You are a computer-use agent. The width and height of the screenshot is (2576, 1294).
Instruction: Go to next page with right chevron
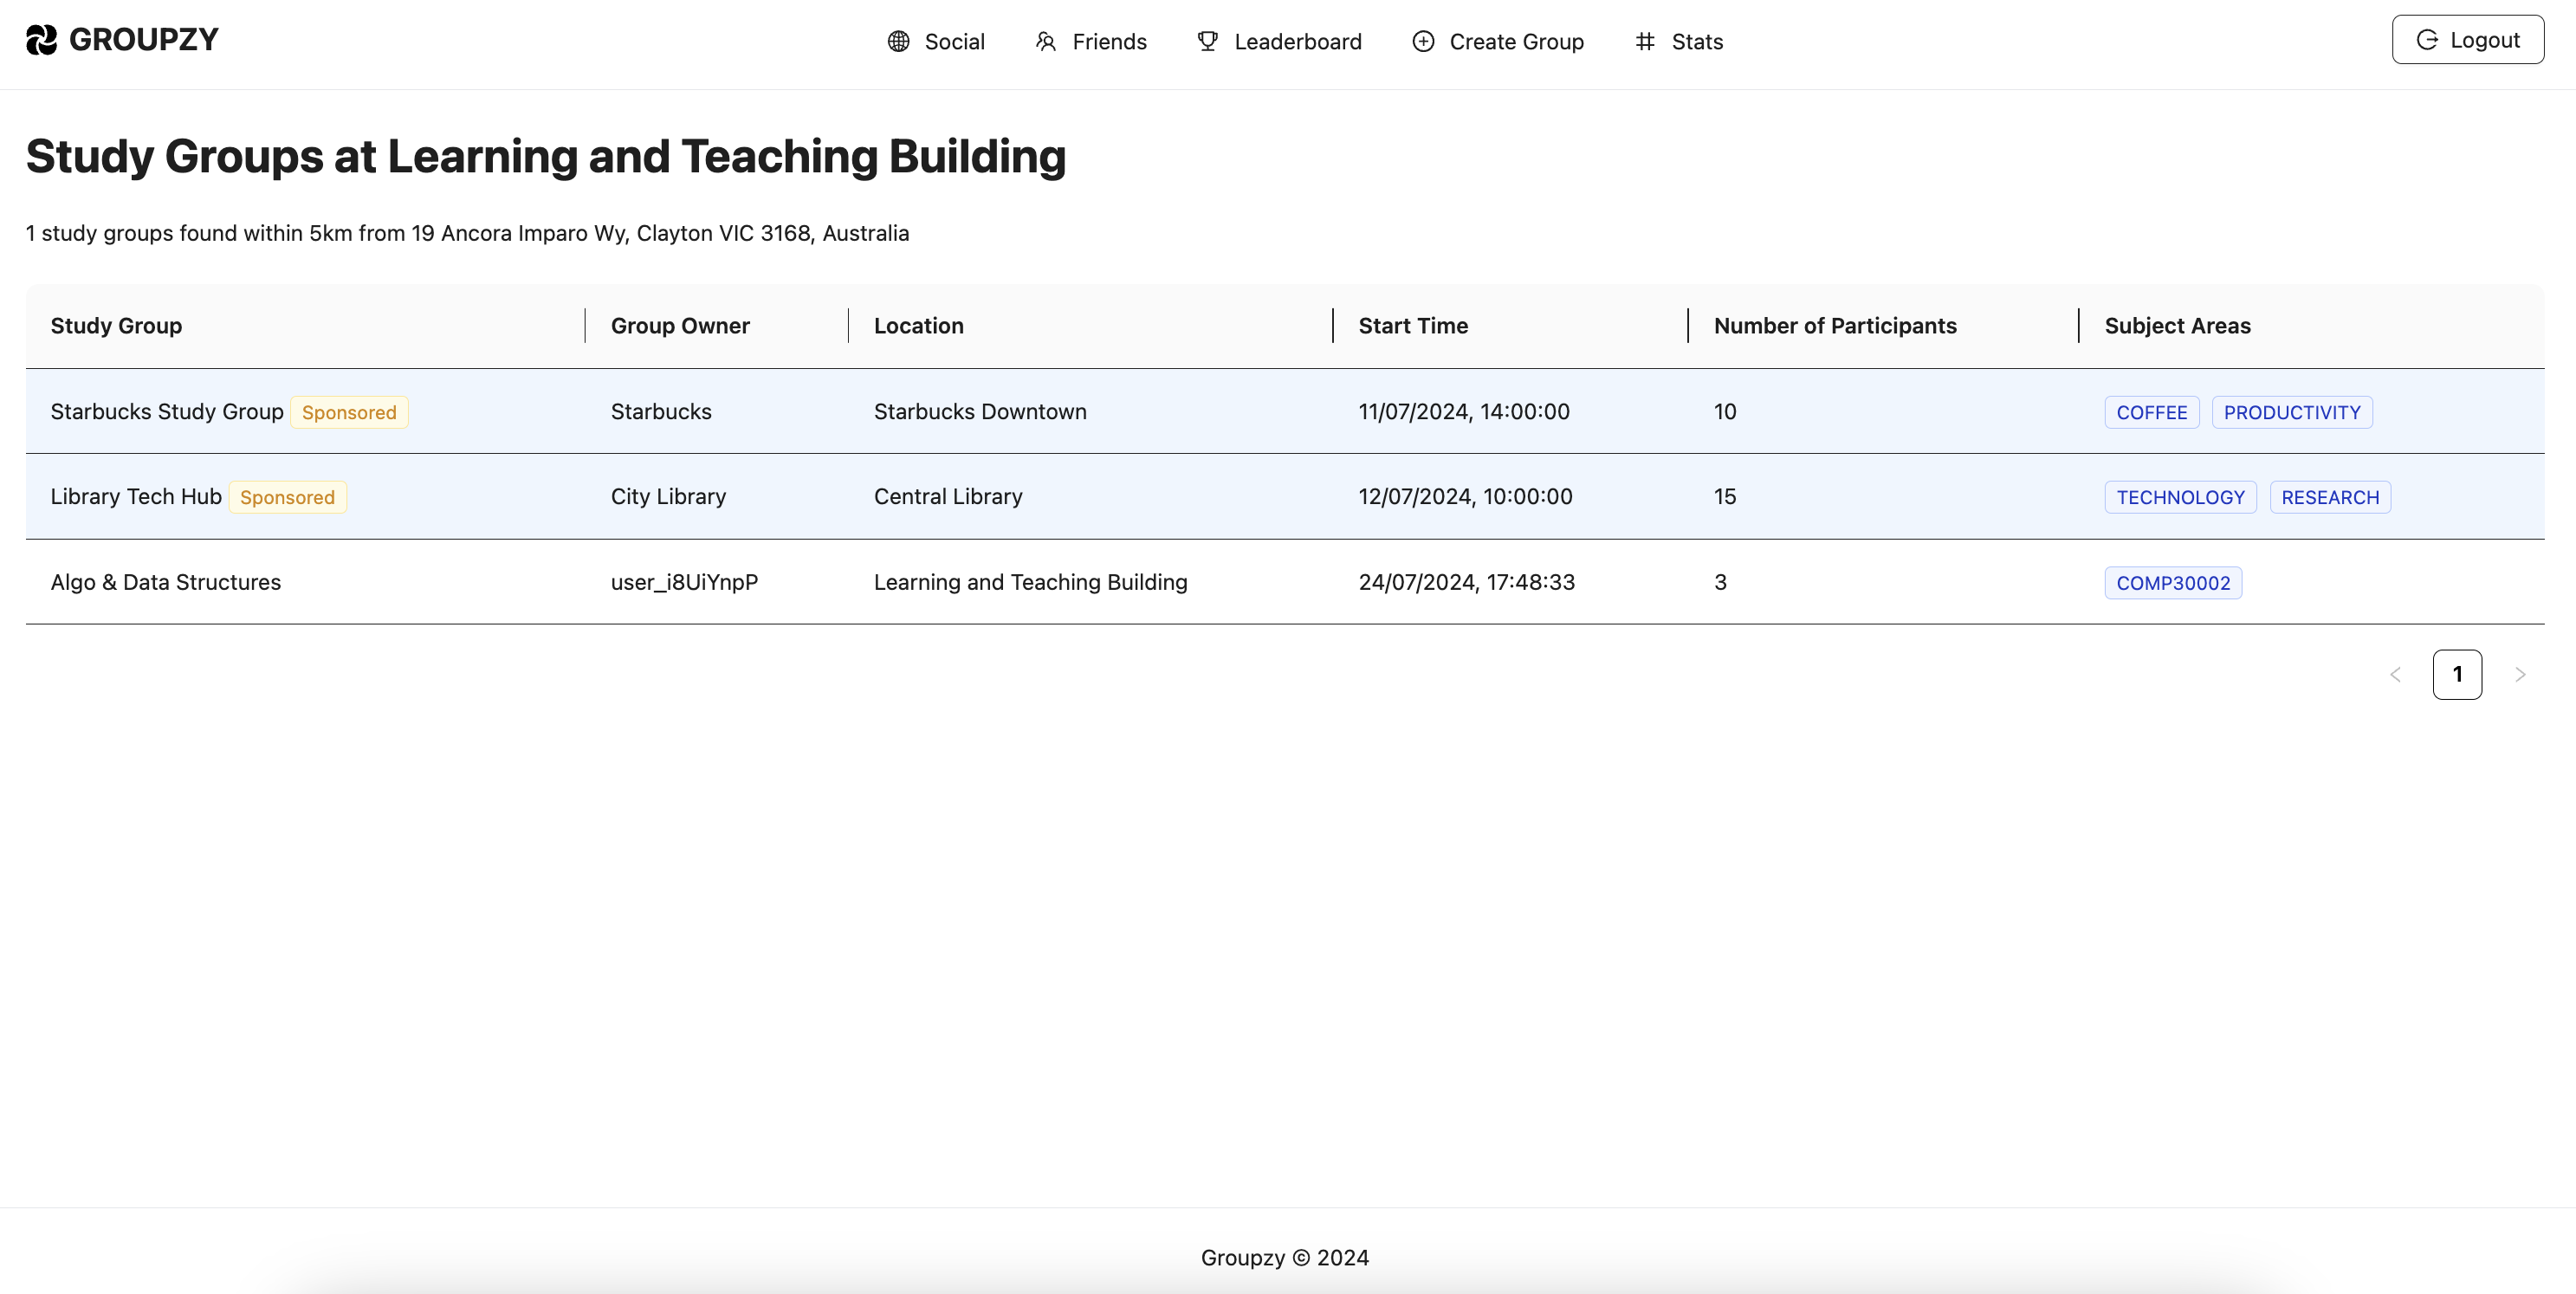pyautogui.click(x=2520, y=675)
